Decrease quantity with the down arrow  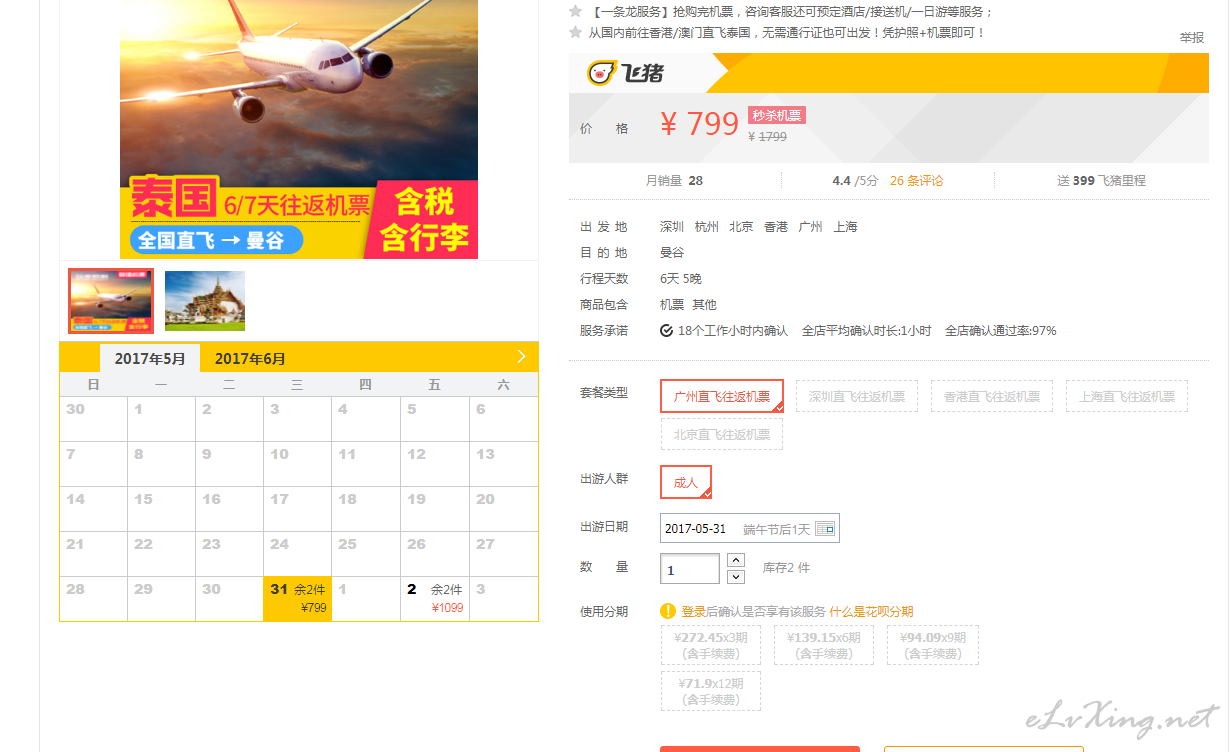click(736, 577)
